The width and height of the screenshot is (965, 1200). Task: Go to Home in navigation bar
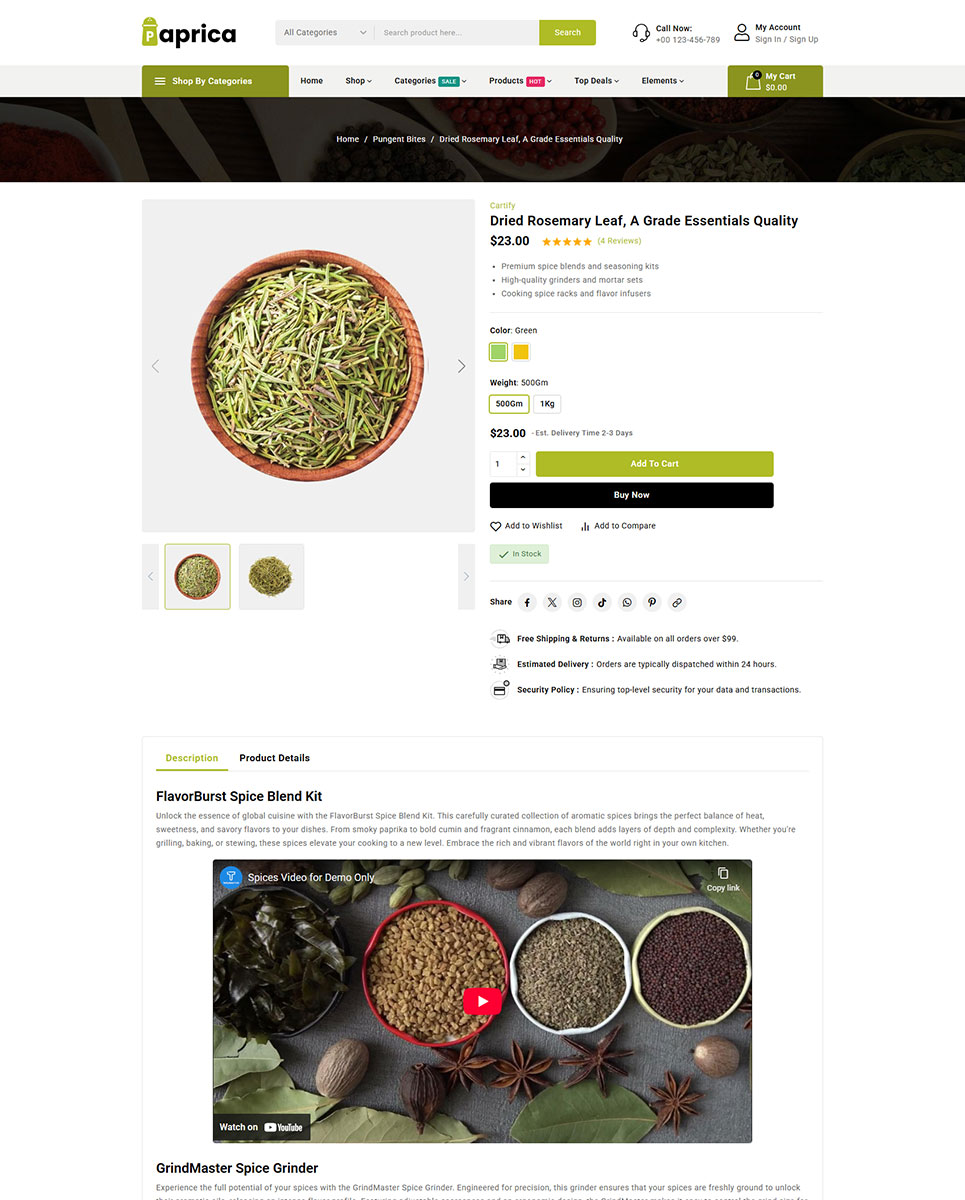click(x=312, y=81)
